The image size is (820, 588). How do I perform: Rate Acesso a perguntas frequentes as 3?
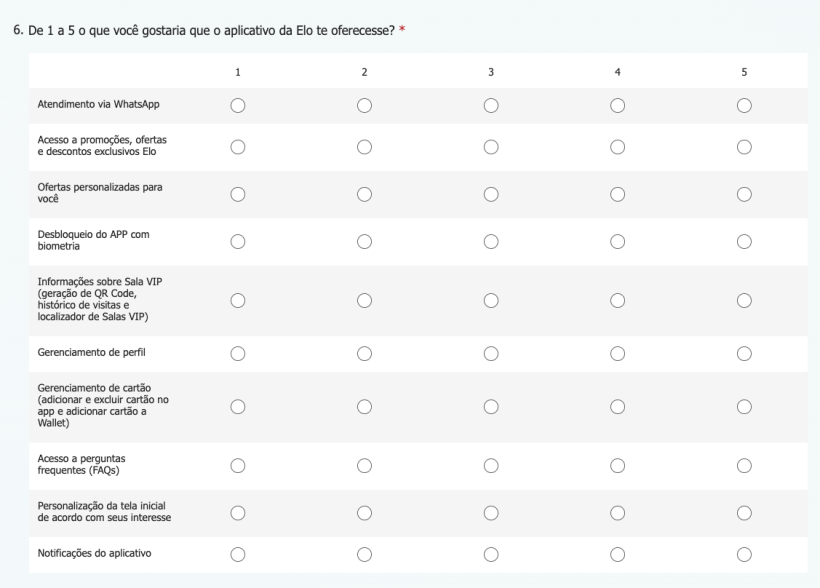click(x=491, y=465)
